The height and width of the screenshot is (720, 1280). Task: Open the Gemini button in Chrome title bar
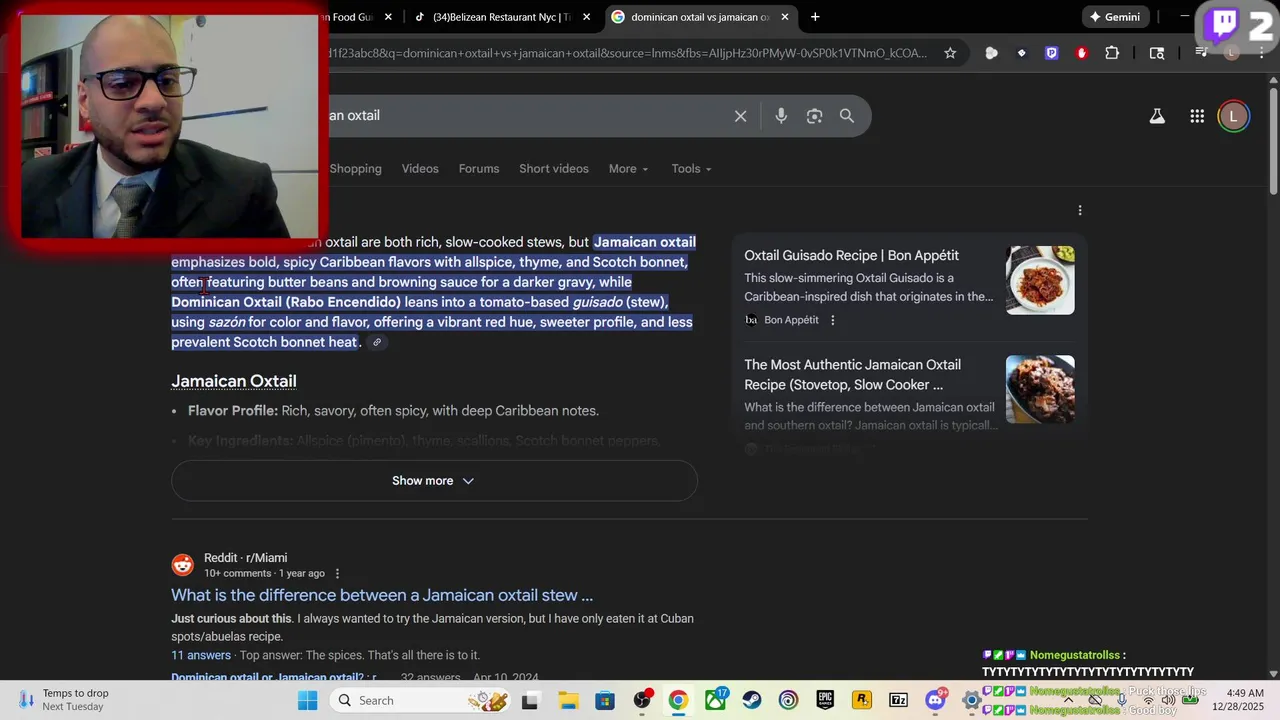click(x=1116, y=17)
